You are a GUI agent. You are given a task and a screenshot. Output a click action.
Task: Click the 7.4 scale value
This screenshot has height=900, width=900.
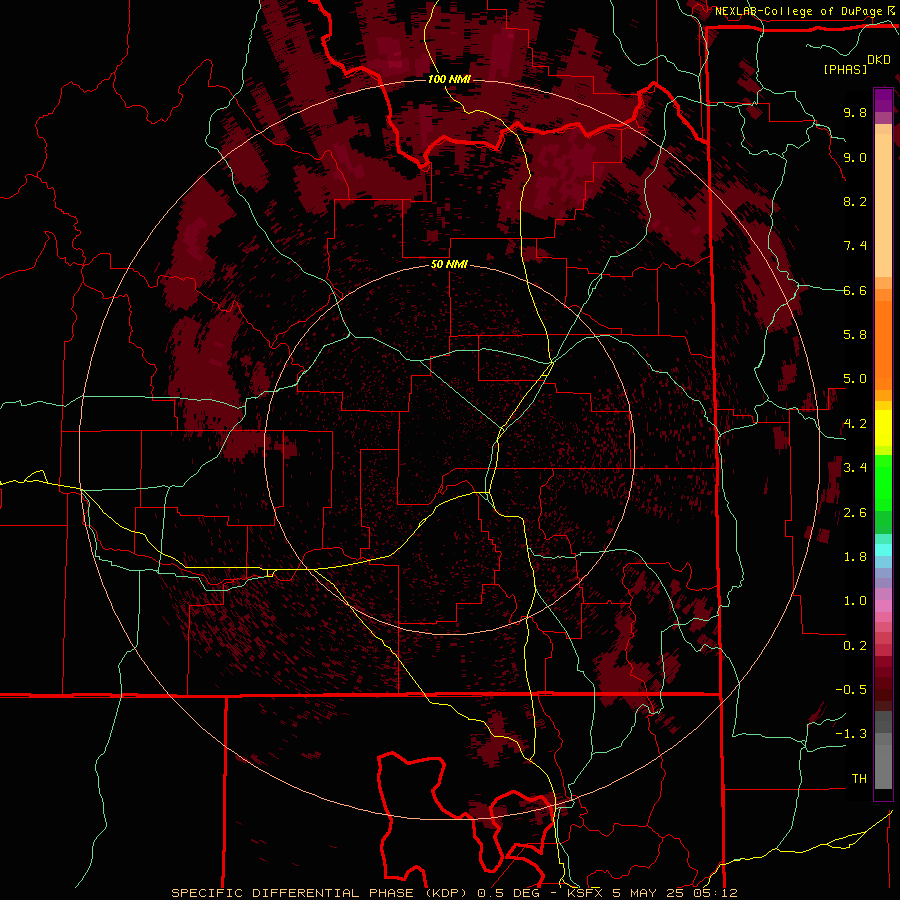pyautogui.click(x=855, y=246)
